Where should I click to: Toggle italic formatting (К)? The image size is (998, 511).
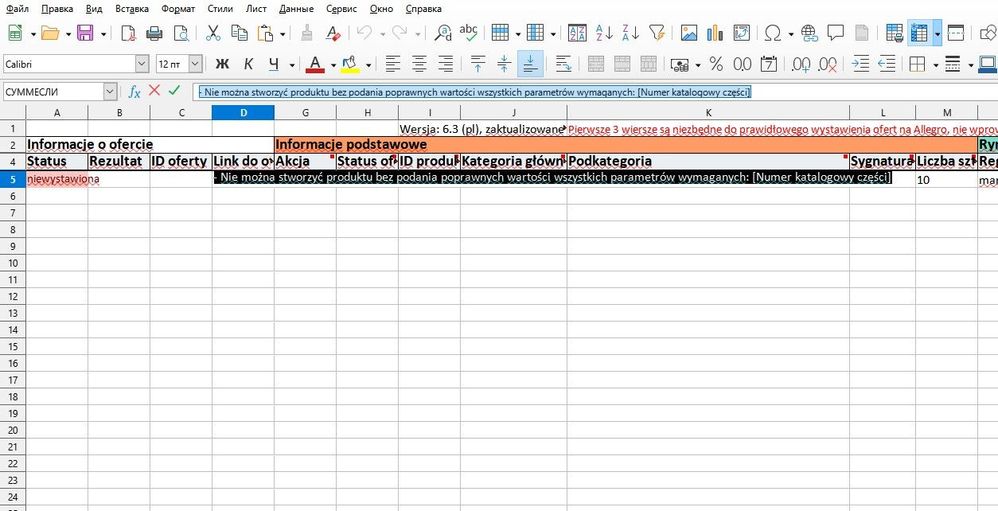click(x=248, y=64)
